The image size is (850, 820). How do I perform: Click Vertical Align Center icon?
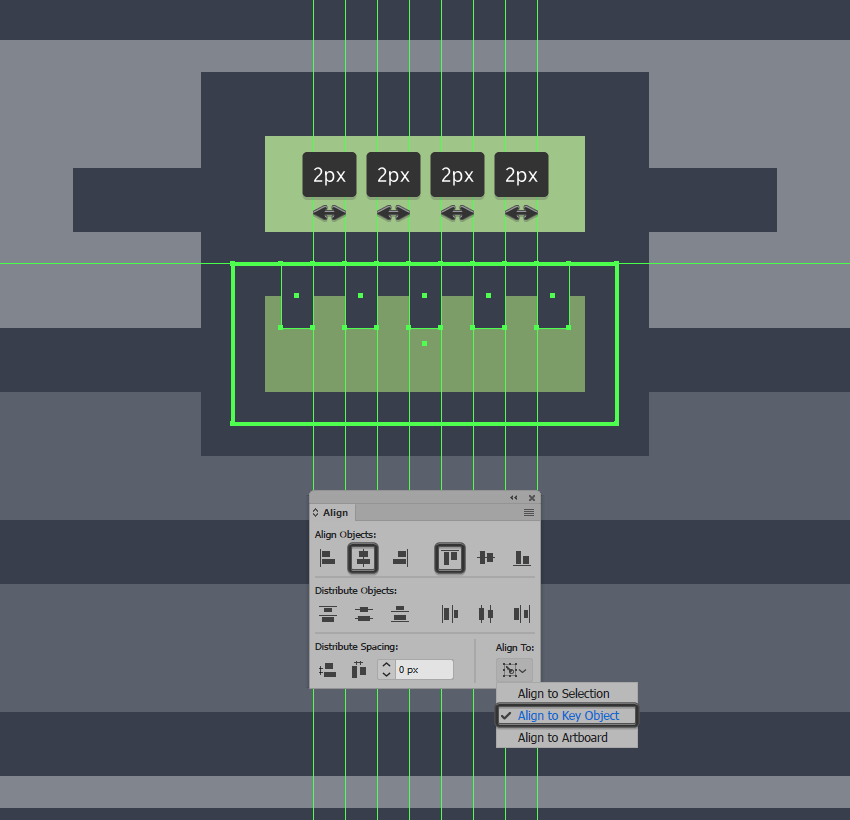coord(486,558)
